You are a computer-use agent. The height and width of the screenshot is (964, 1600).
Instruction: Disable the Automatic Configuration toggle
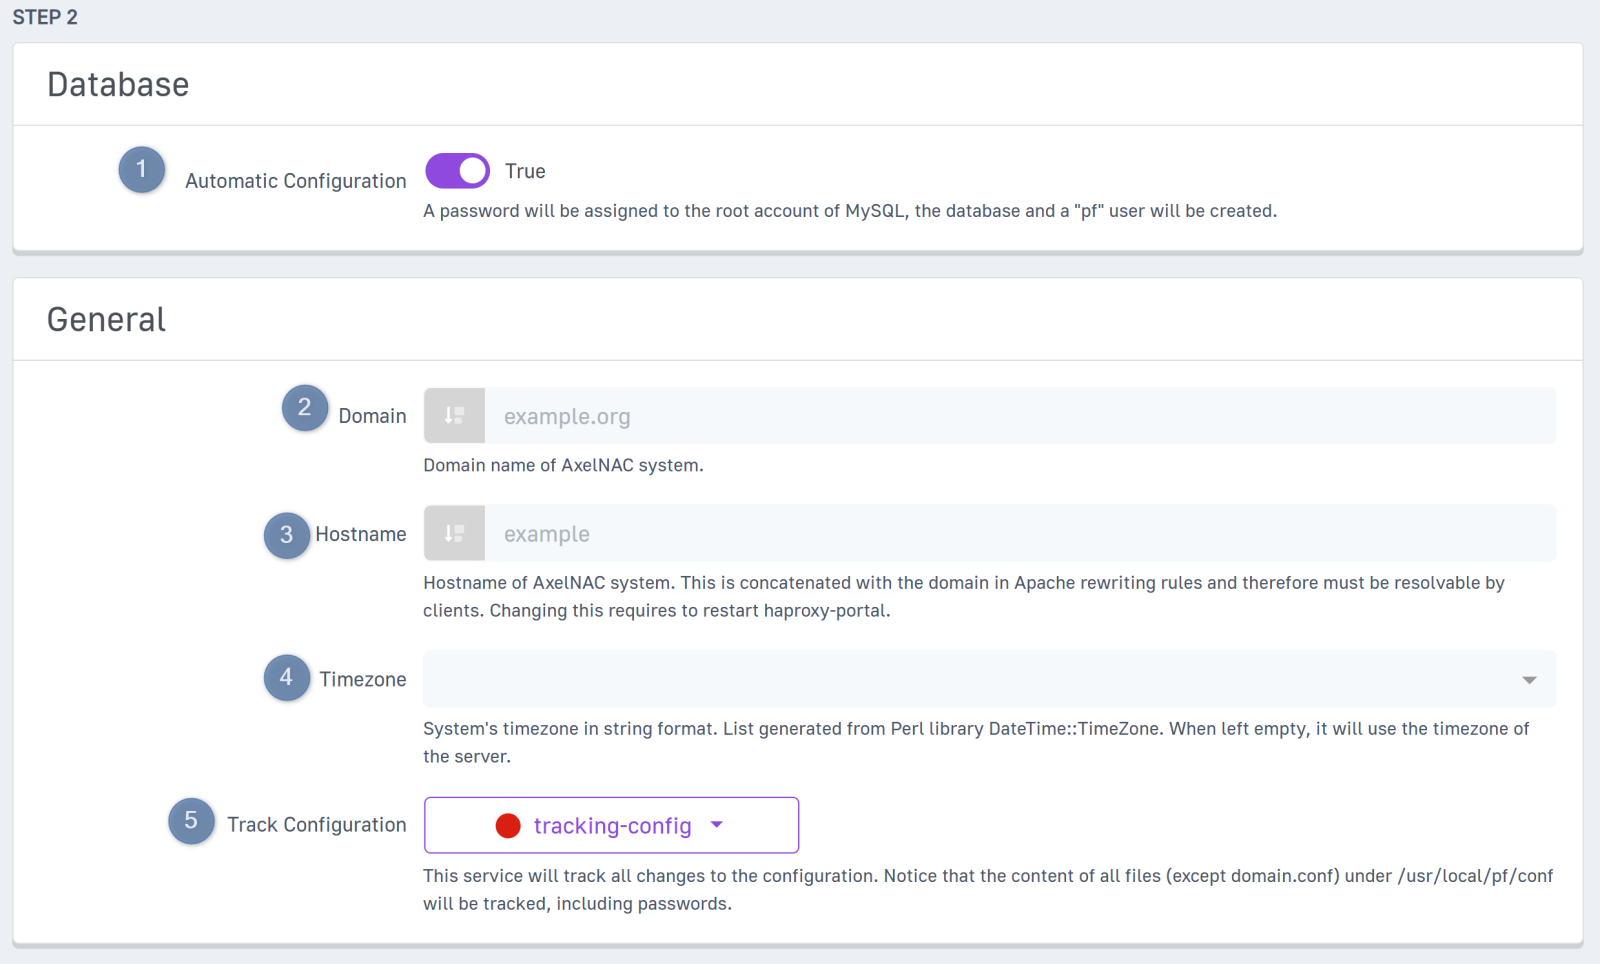(x=458, y=171)
